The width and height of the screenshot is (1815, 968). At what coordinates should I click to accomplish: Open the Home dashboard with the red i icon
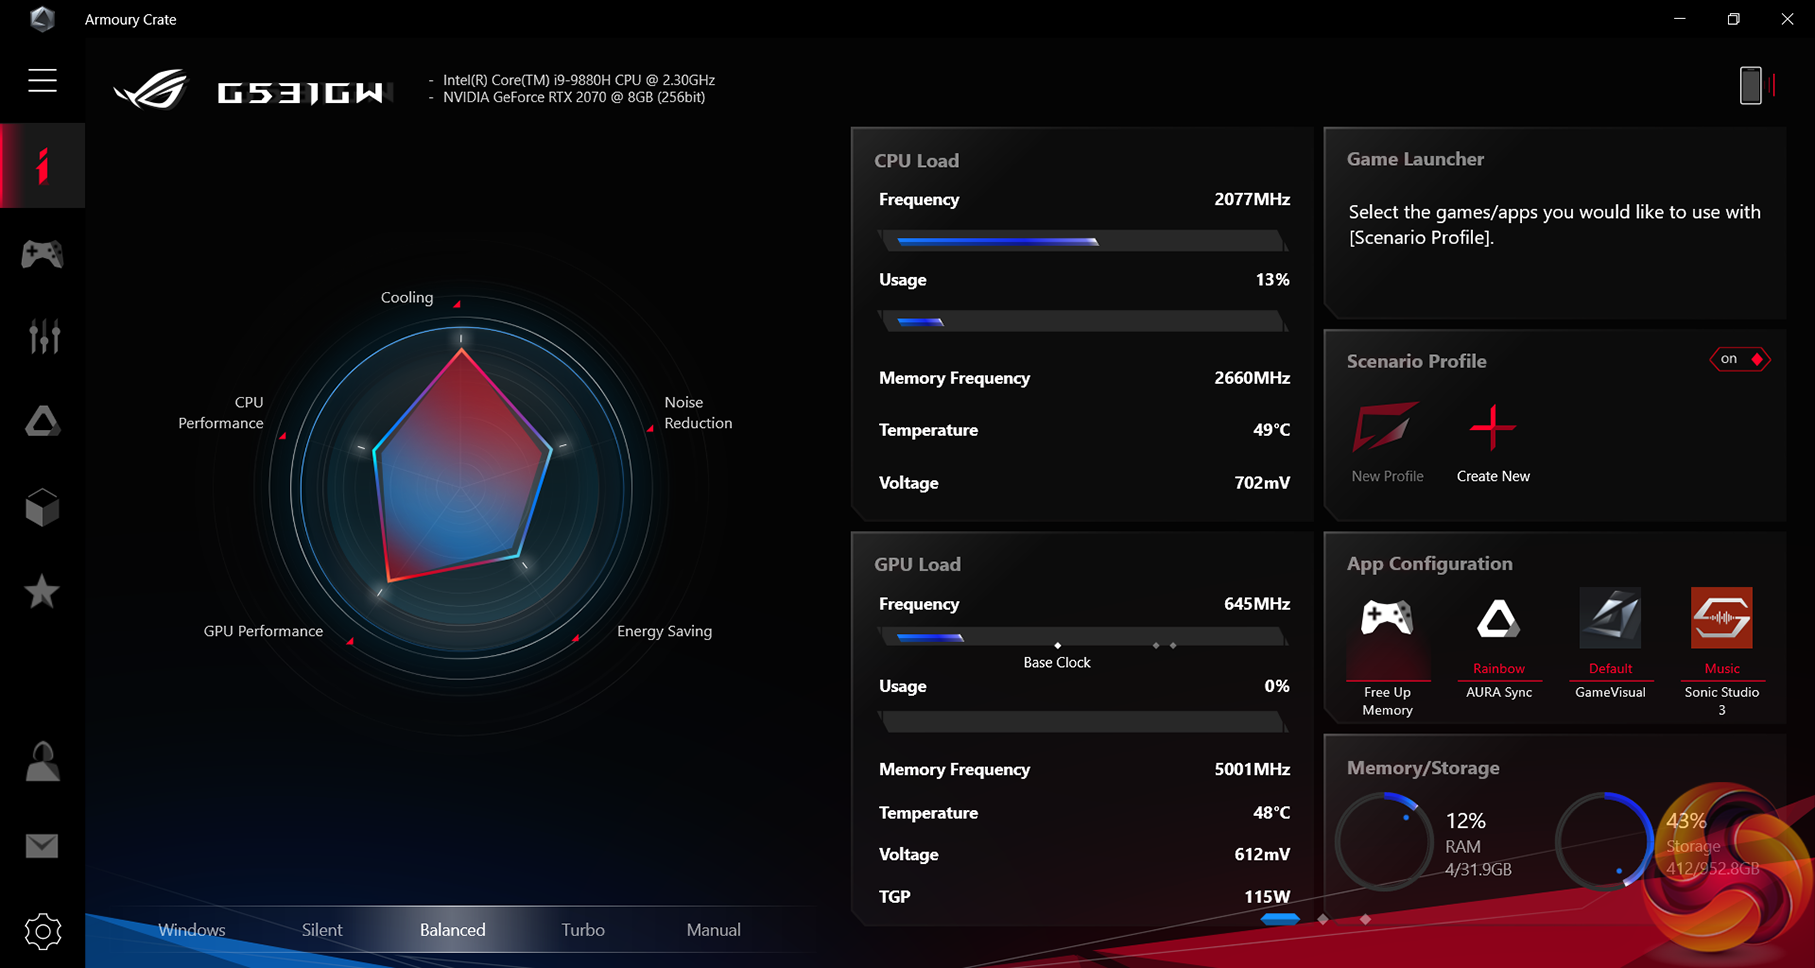(x=42, y=166)
